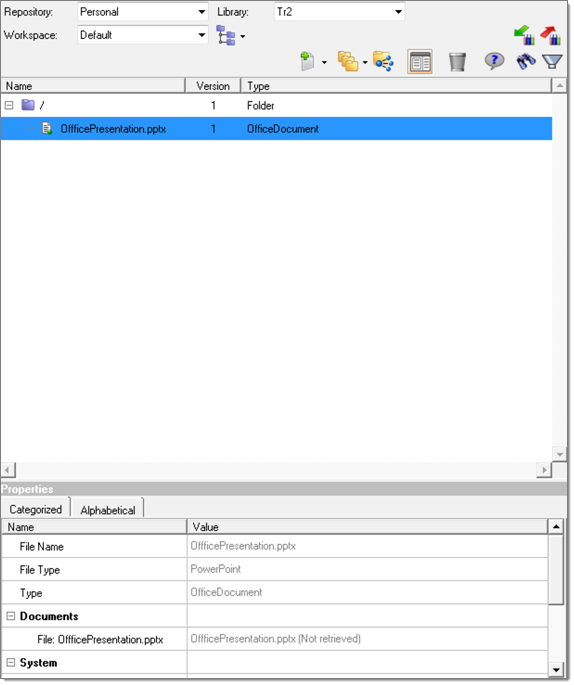Click the binoculars search icon
This screenshot has width=574, height=685.
(x=526, y=62)
